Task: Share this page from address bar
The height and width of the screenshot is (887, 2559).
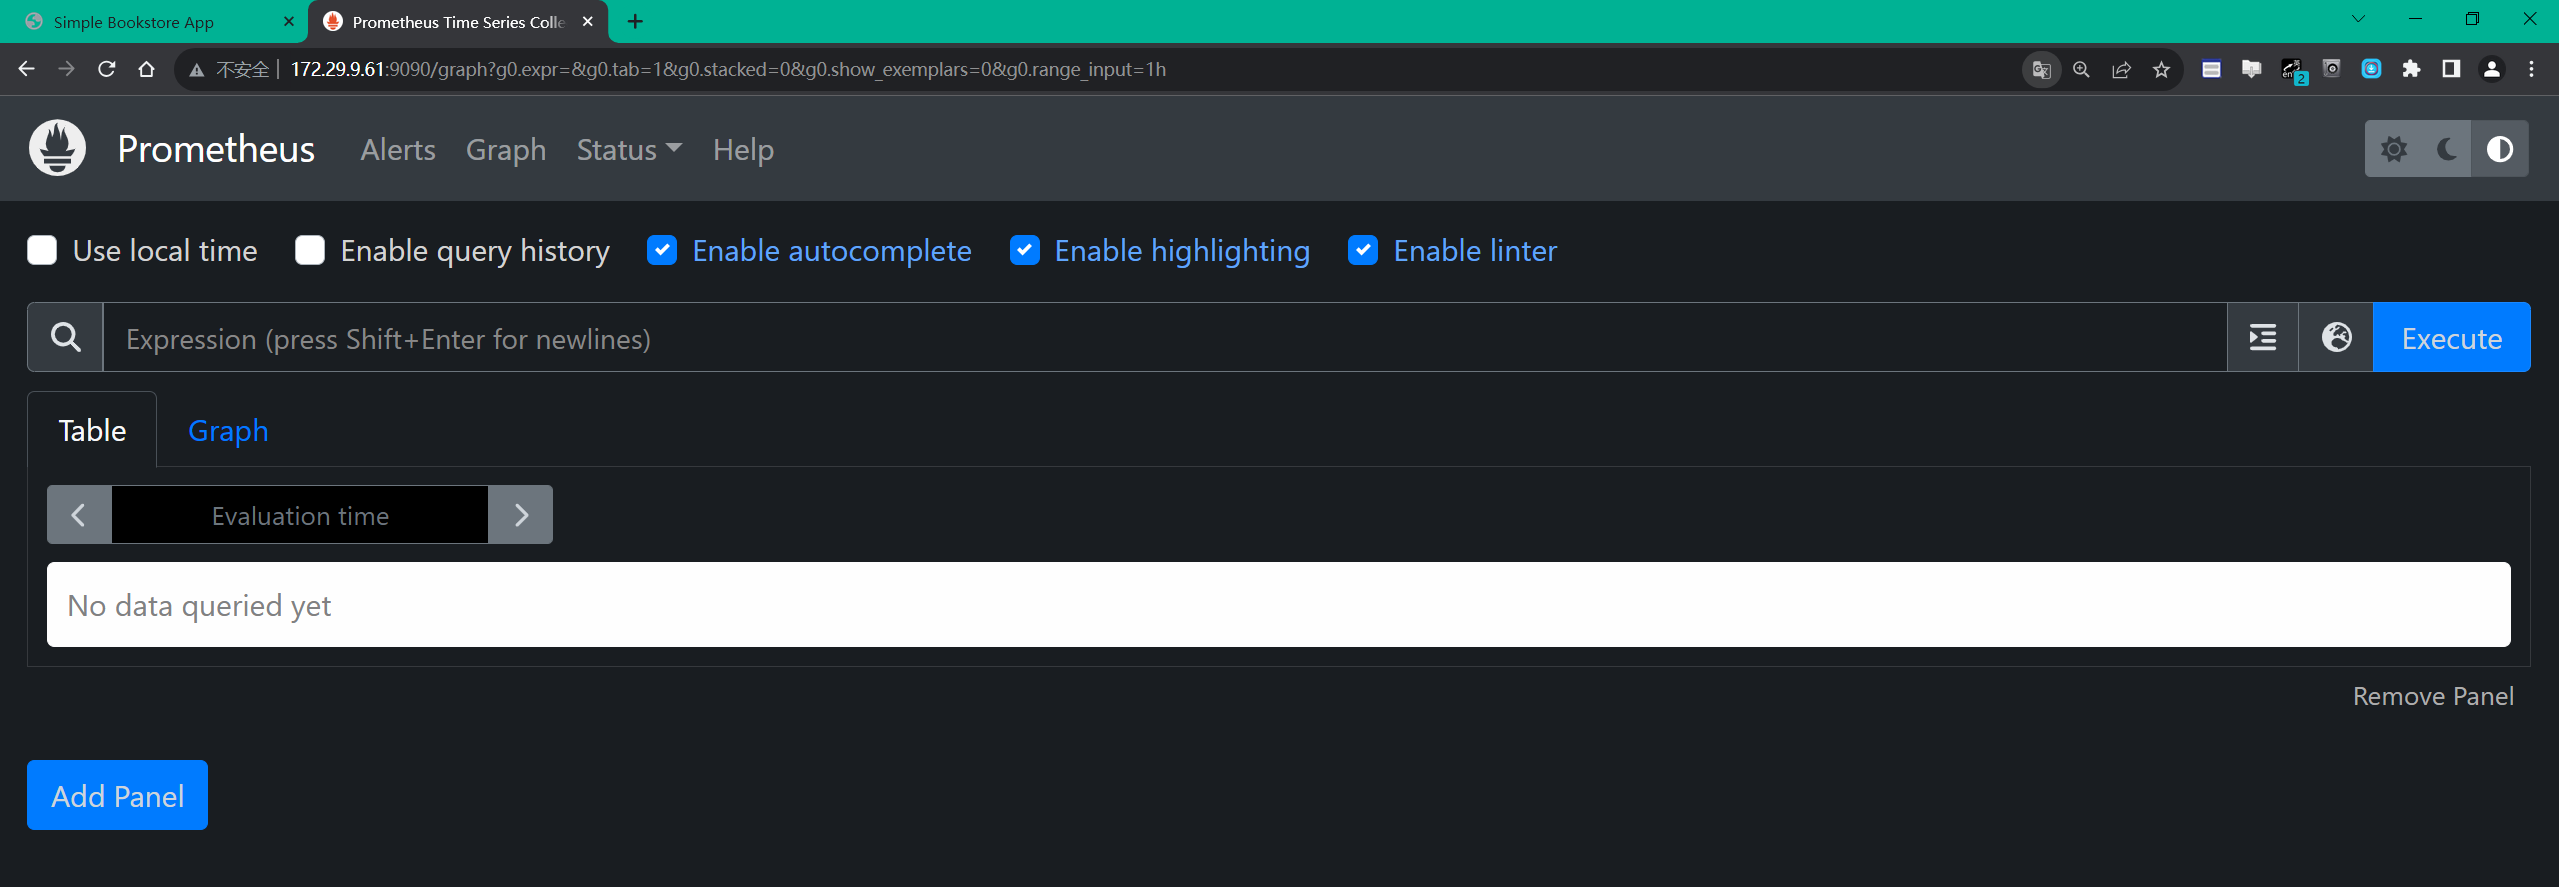Action: [2121, 69]
